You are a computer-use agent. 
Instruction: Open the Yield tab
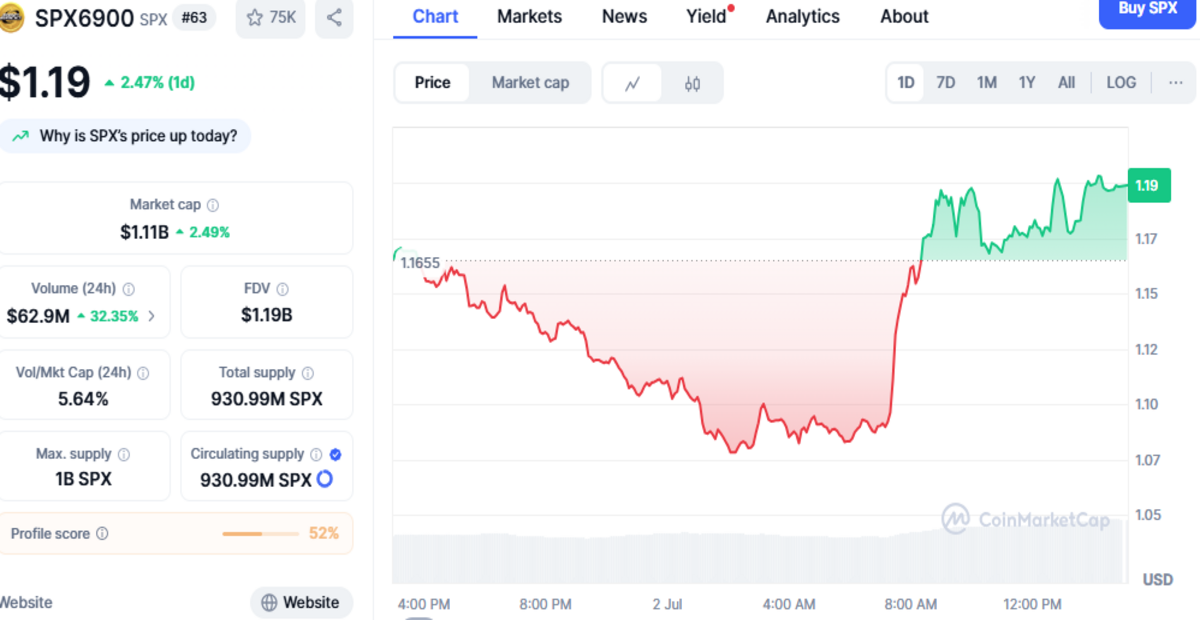707,17
